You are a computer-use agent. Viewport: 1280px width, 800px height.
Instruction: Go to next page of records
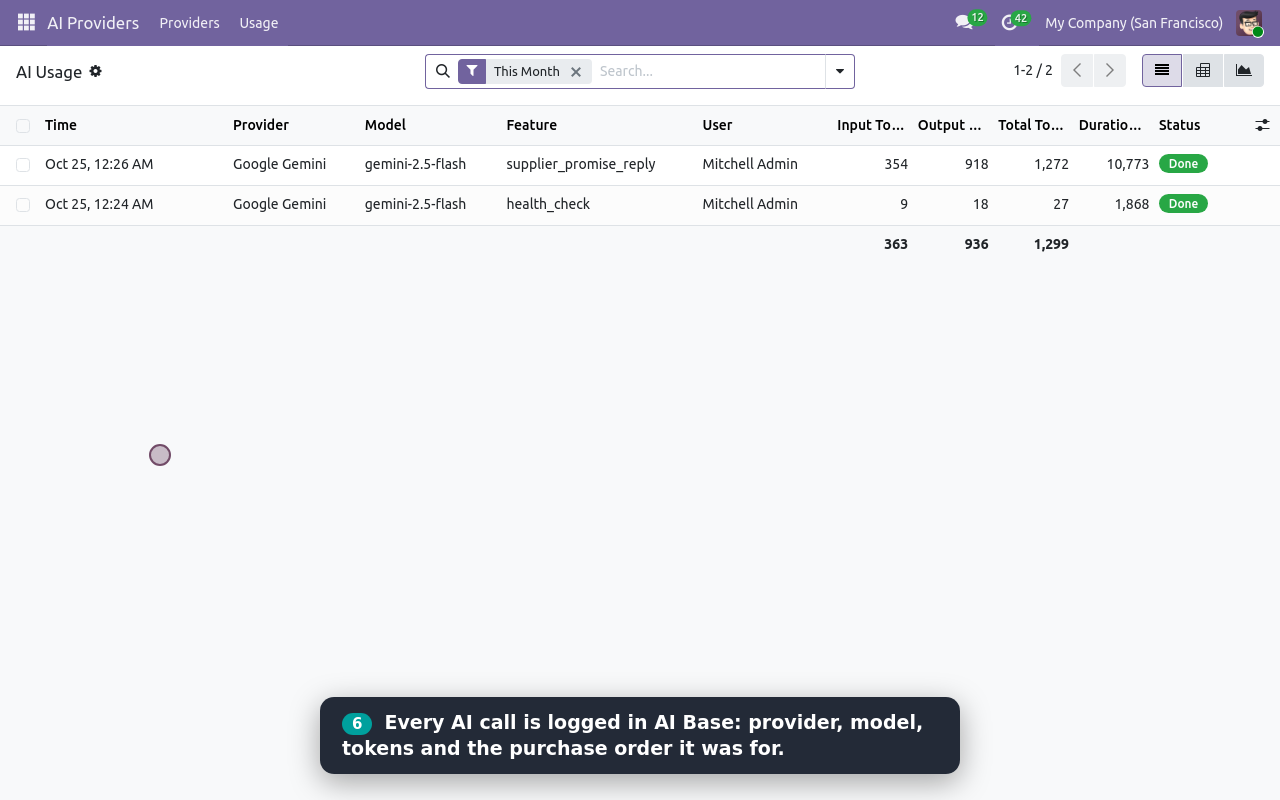(x=1110, y=71)
